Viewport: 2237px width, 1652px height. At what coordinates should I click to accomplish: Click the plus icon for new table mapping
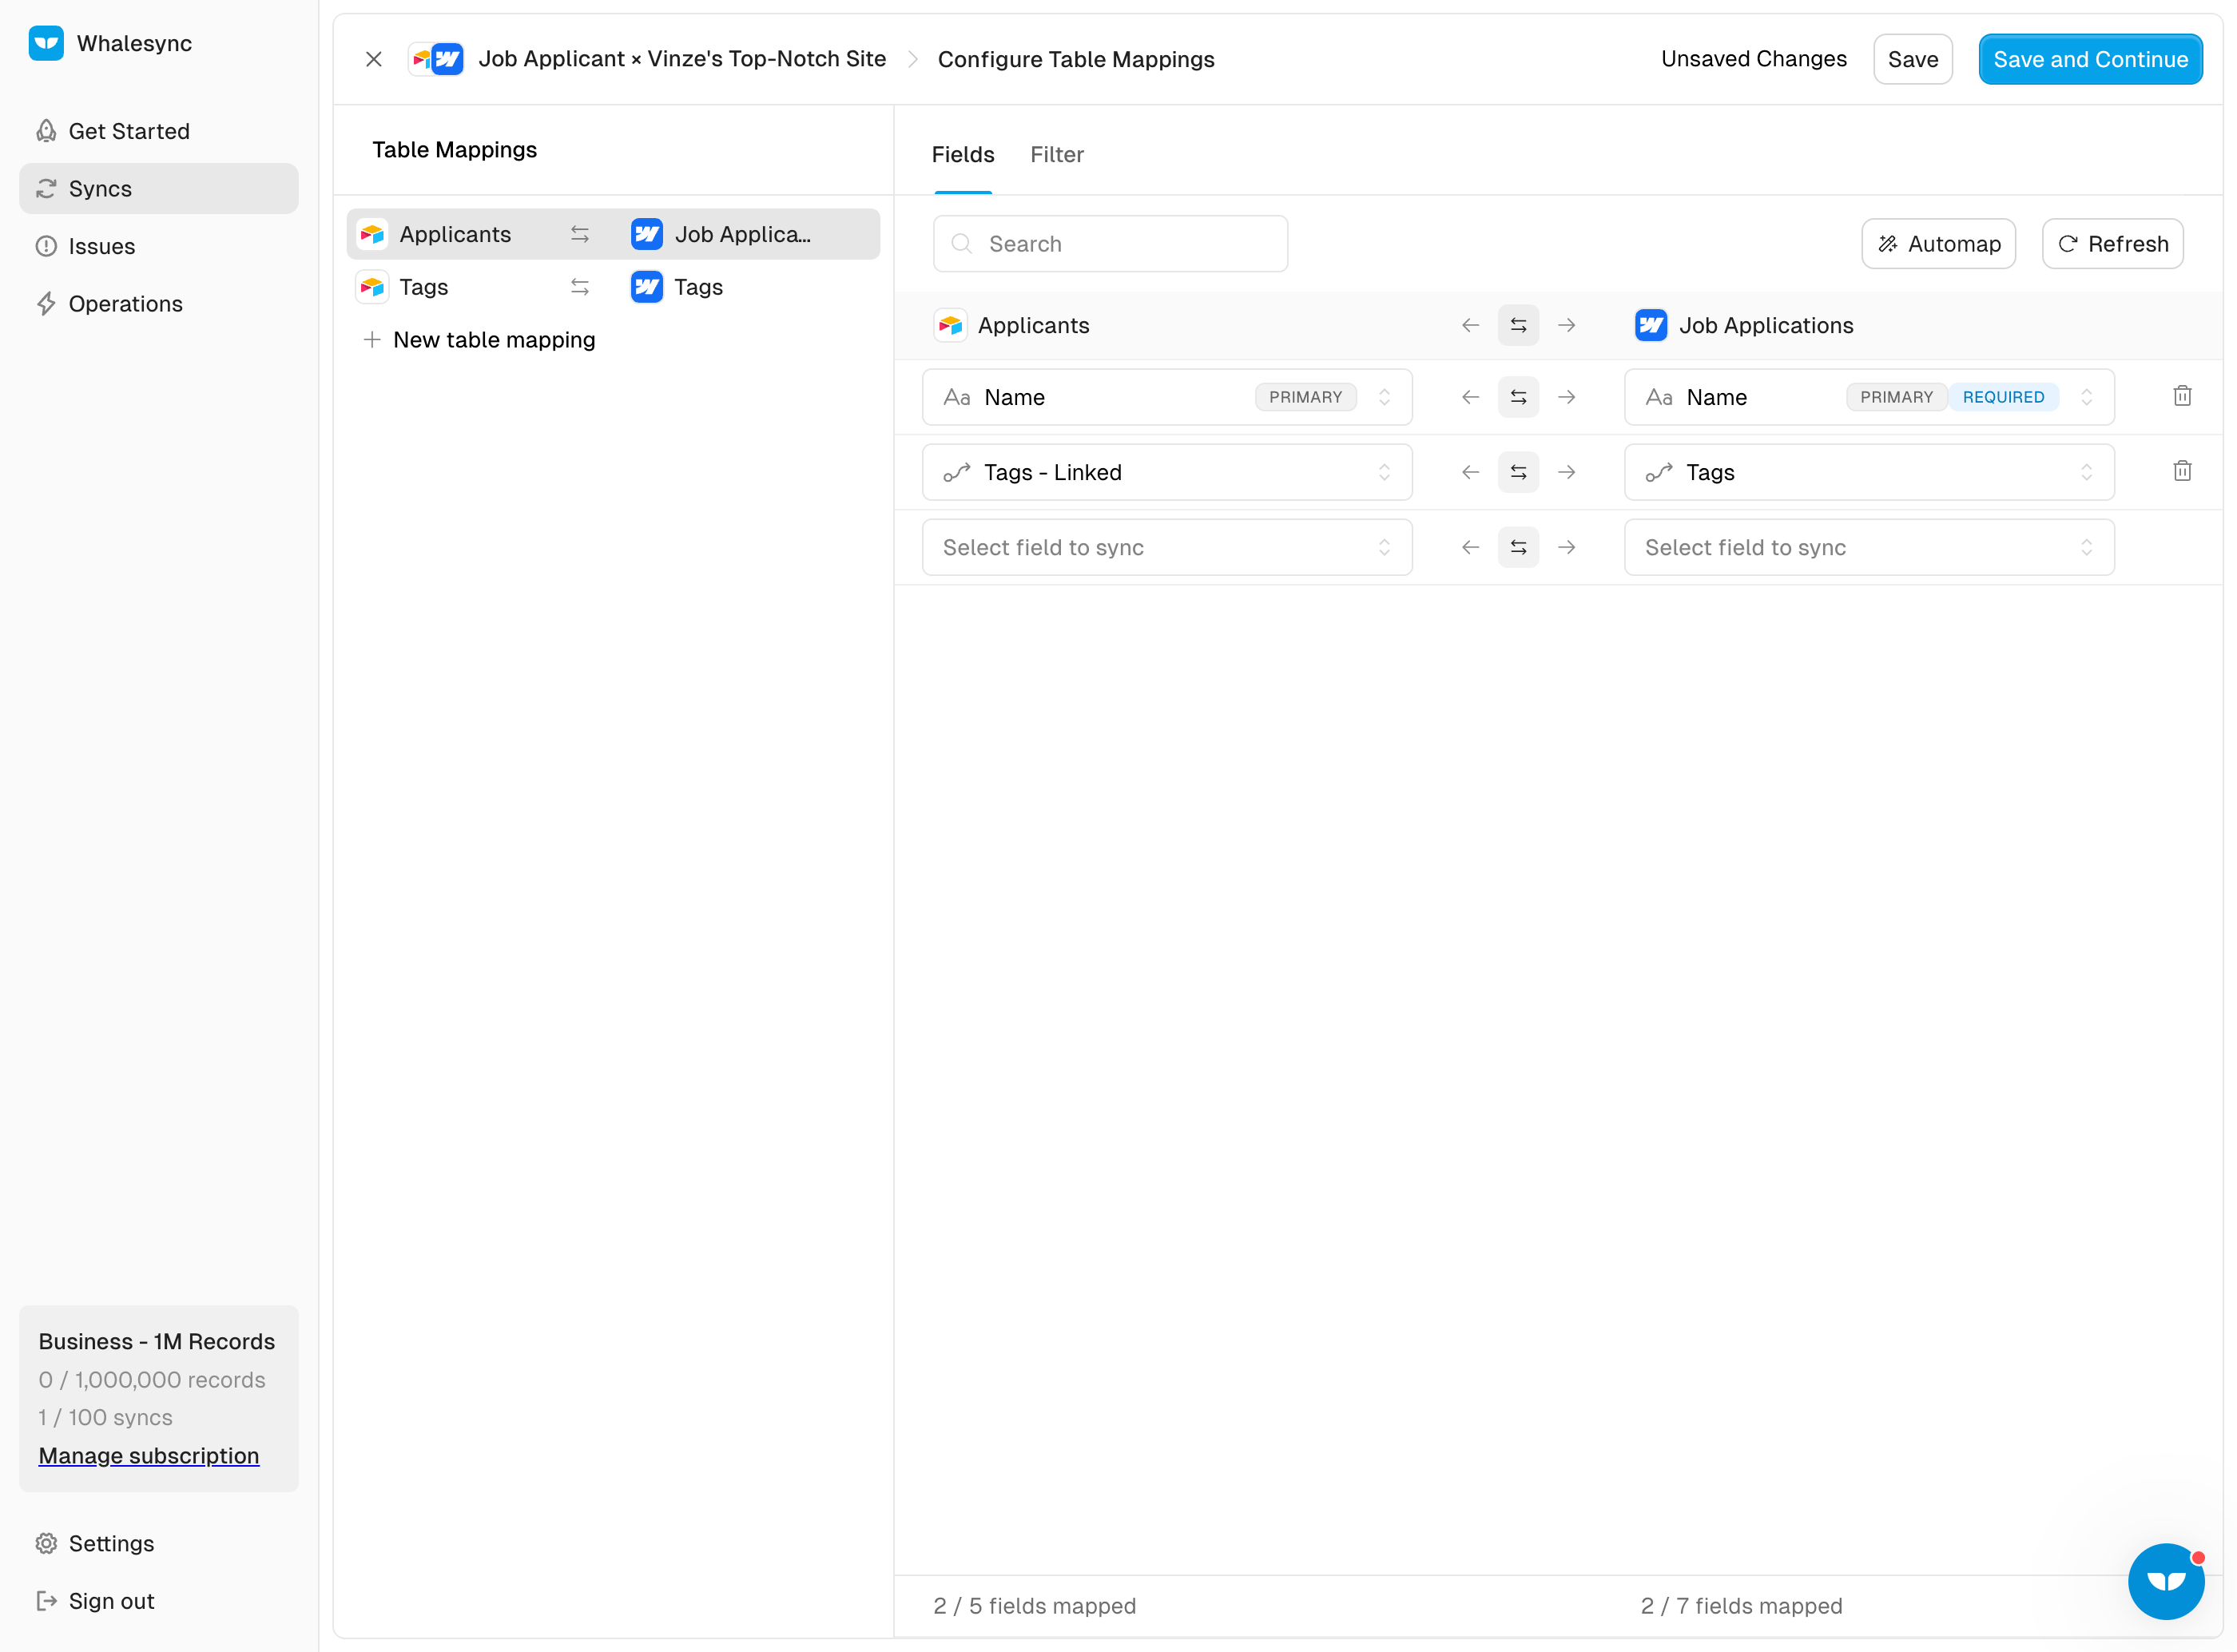[372, 340]
